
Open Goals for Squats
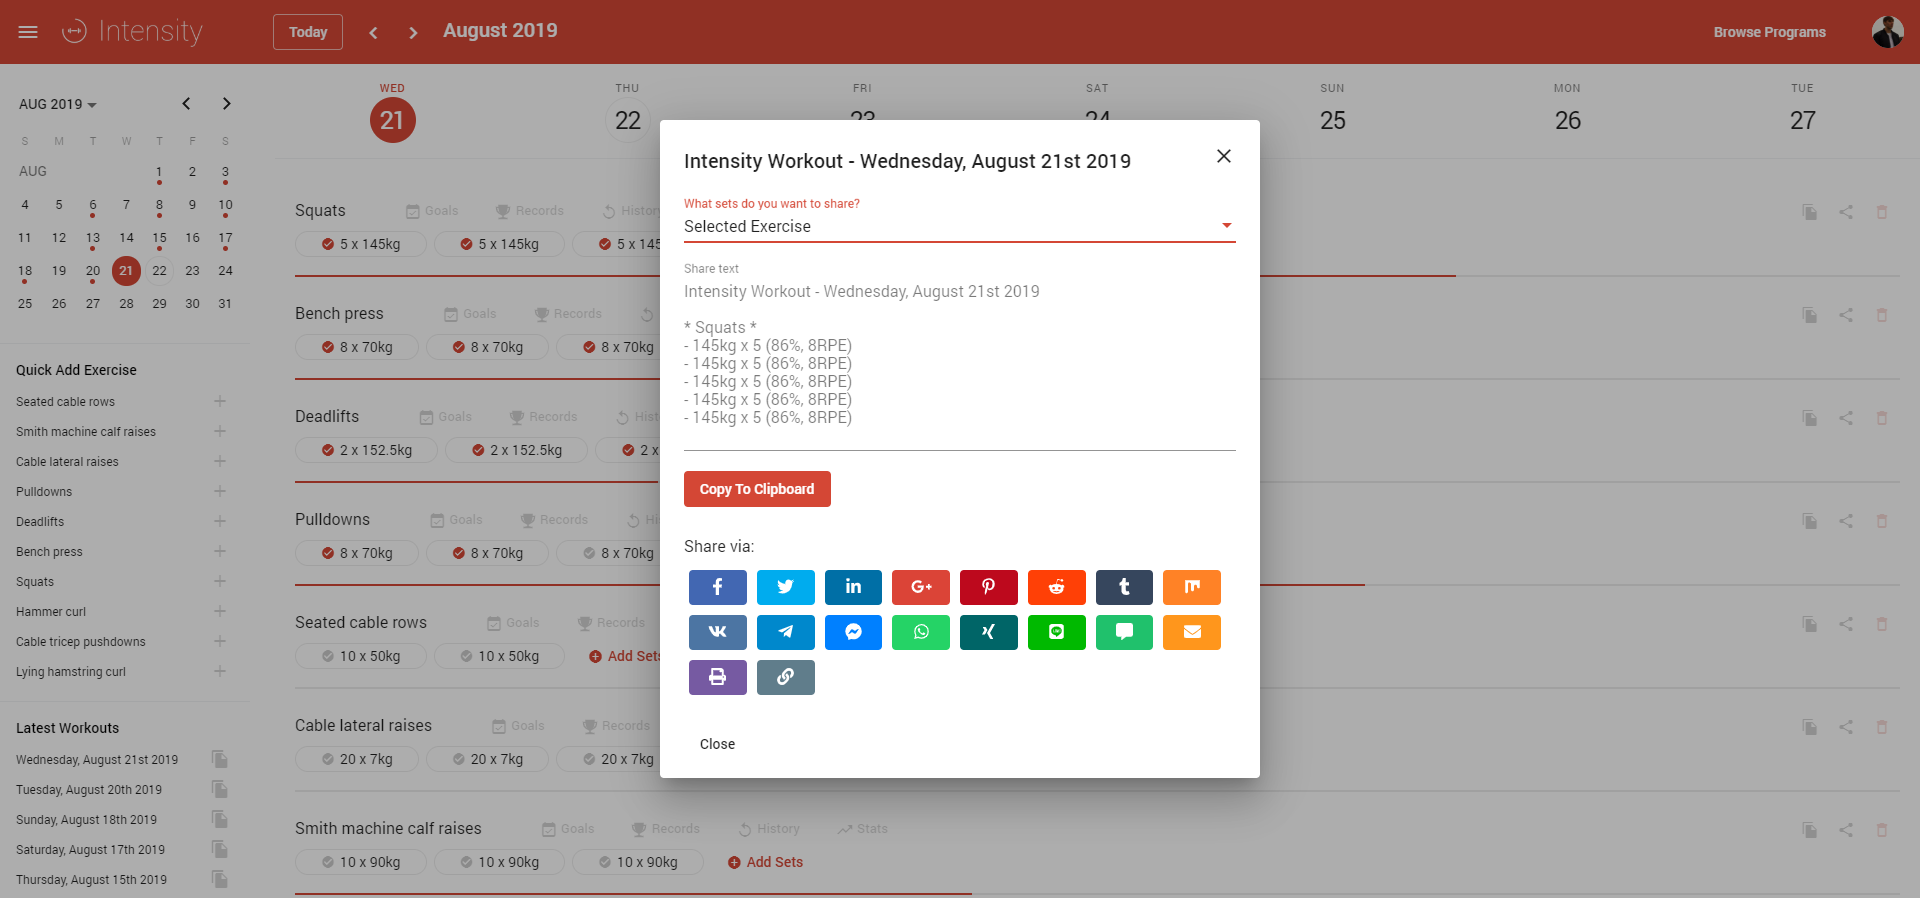pos(432,211)
